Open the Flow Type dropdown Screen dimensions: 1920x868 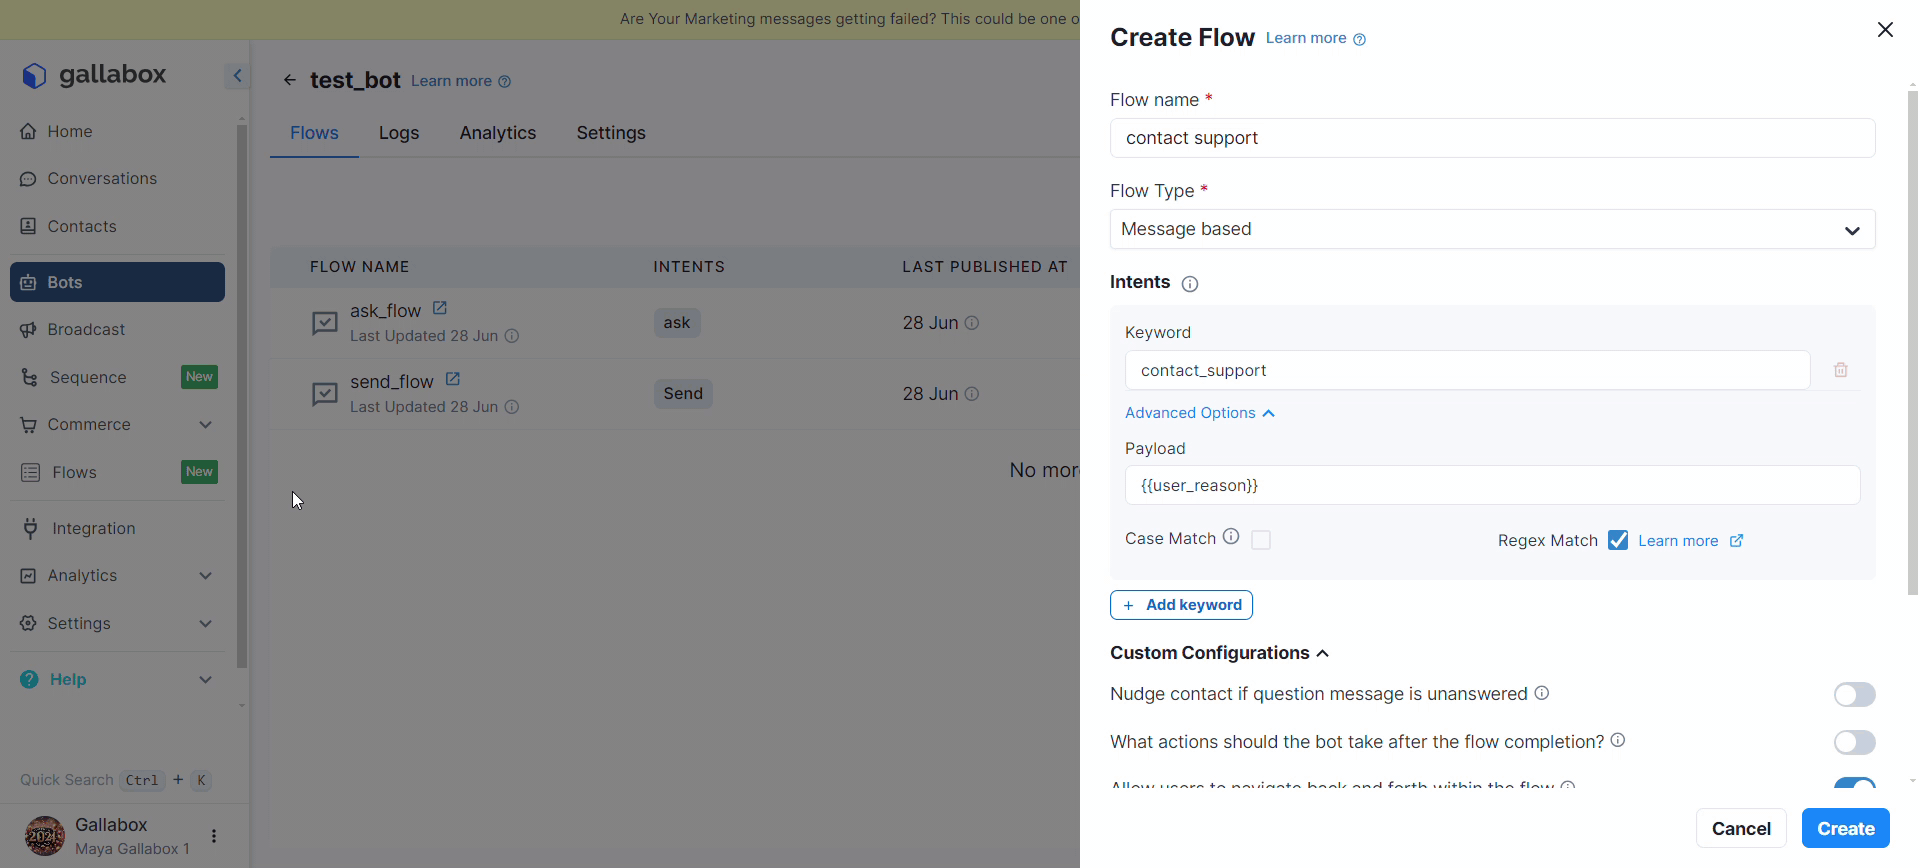click(1492, 229)
